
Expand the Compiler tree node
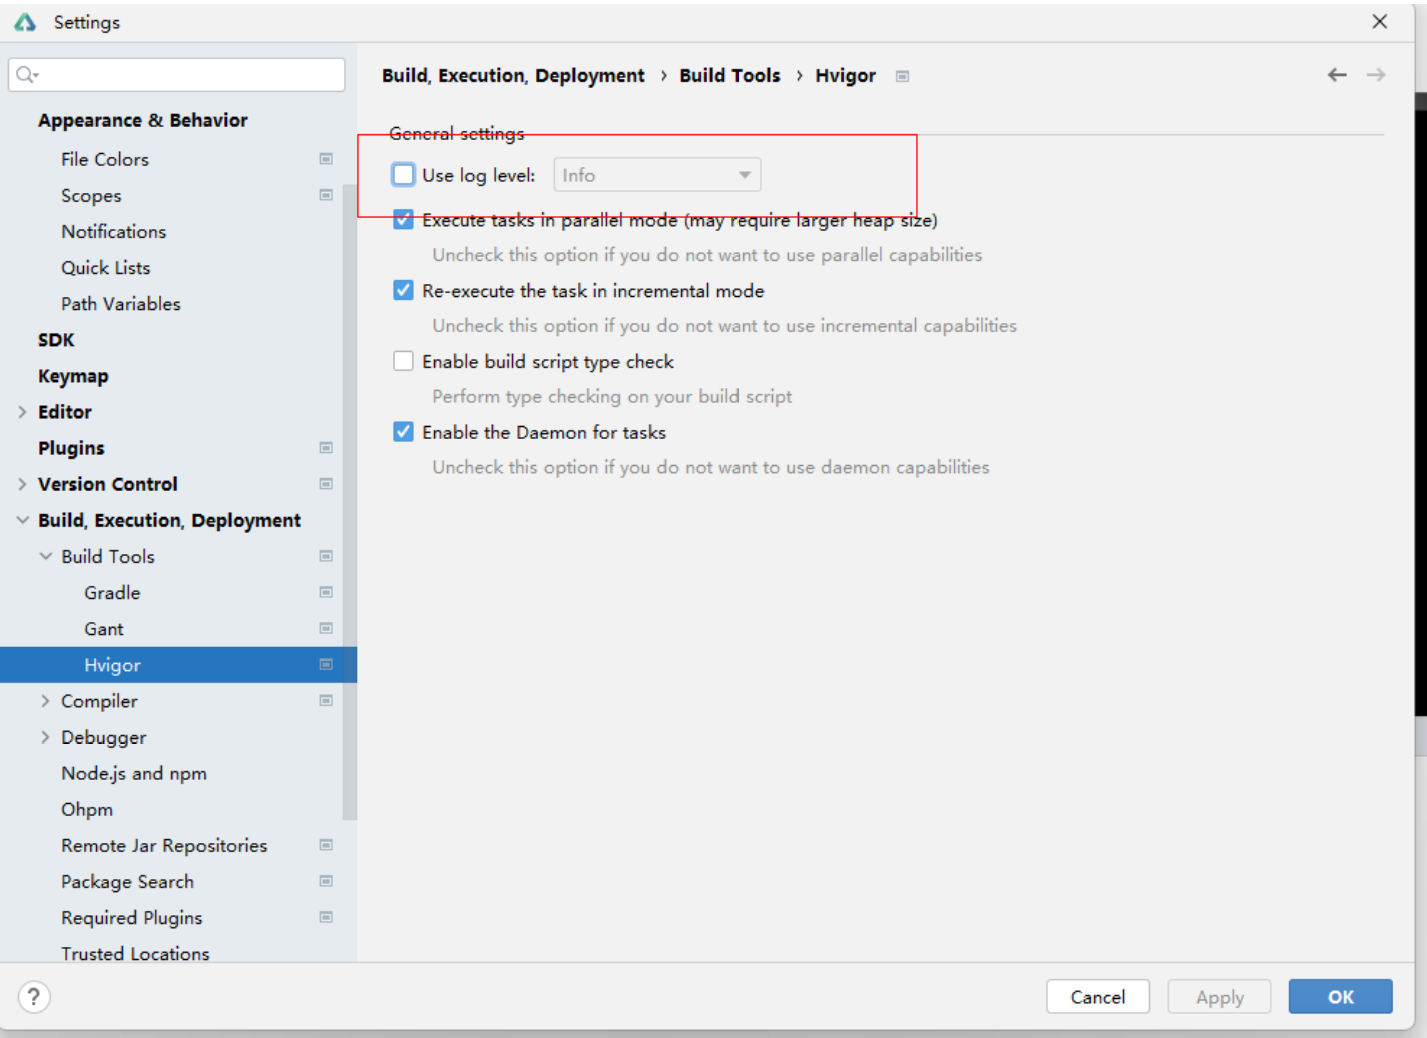(45, 701)
